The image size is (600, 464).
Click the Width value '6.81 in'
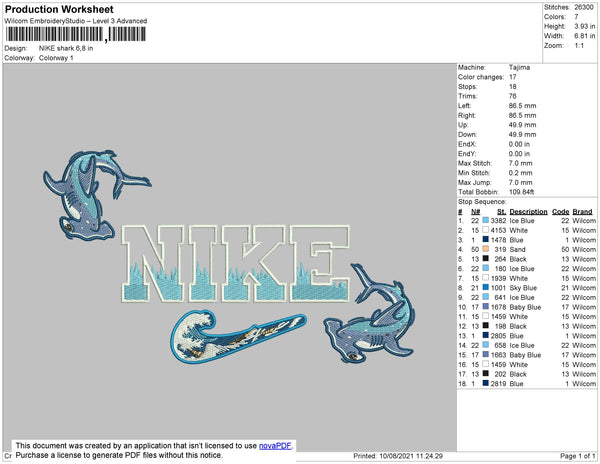(584, 36)
